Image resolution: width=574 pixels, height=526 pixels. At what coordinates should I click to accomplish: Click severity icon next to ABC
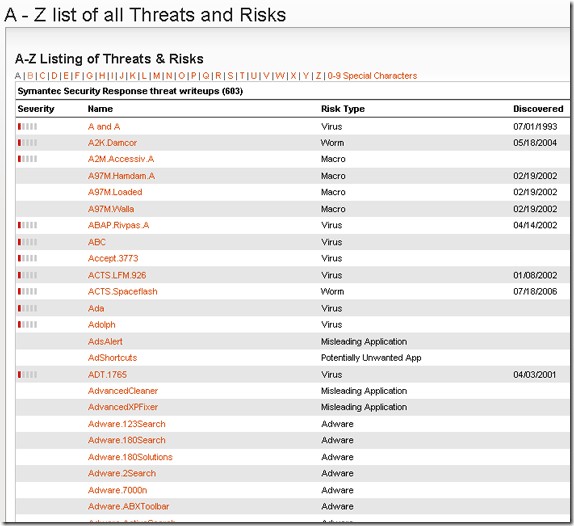(x=27, y=242)
